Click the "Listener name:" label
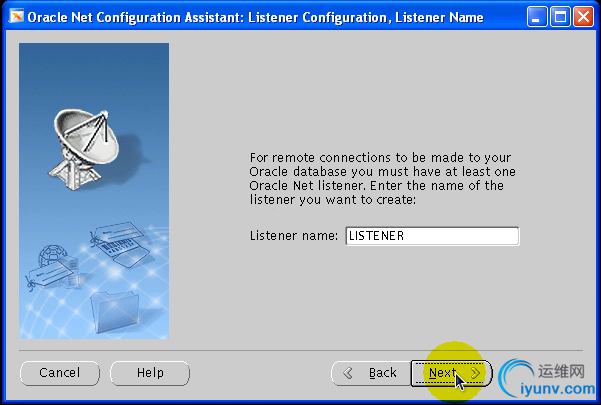Viewport: 601px width, 405px height. tap(294, 236)
